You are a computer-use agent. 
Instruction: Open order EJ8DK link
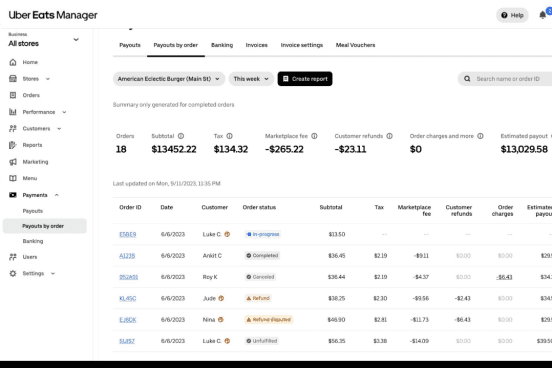pos(128,320)
